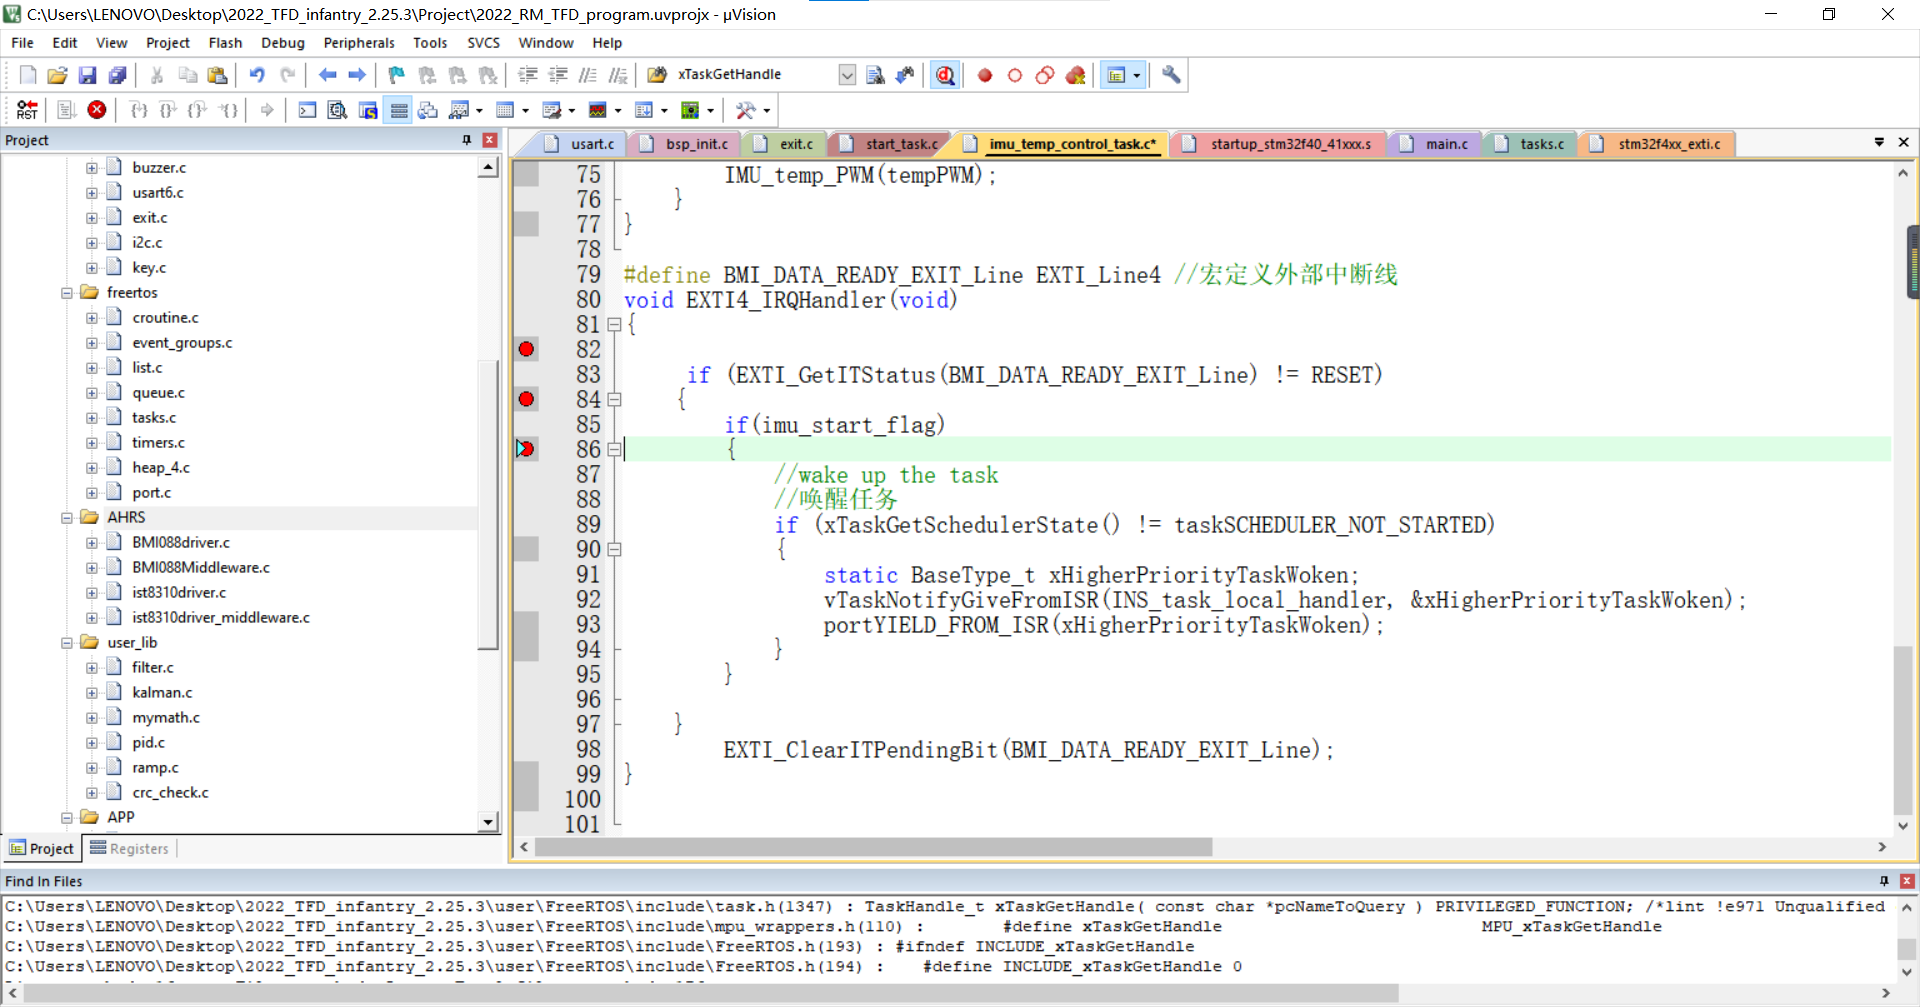Close the Project panel

click(x=489, y=140)
